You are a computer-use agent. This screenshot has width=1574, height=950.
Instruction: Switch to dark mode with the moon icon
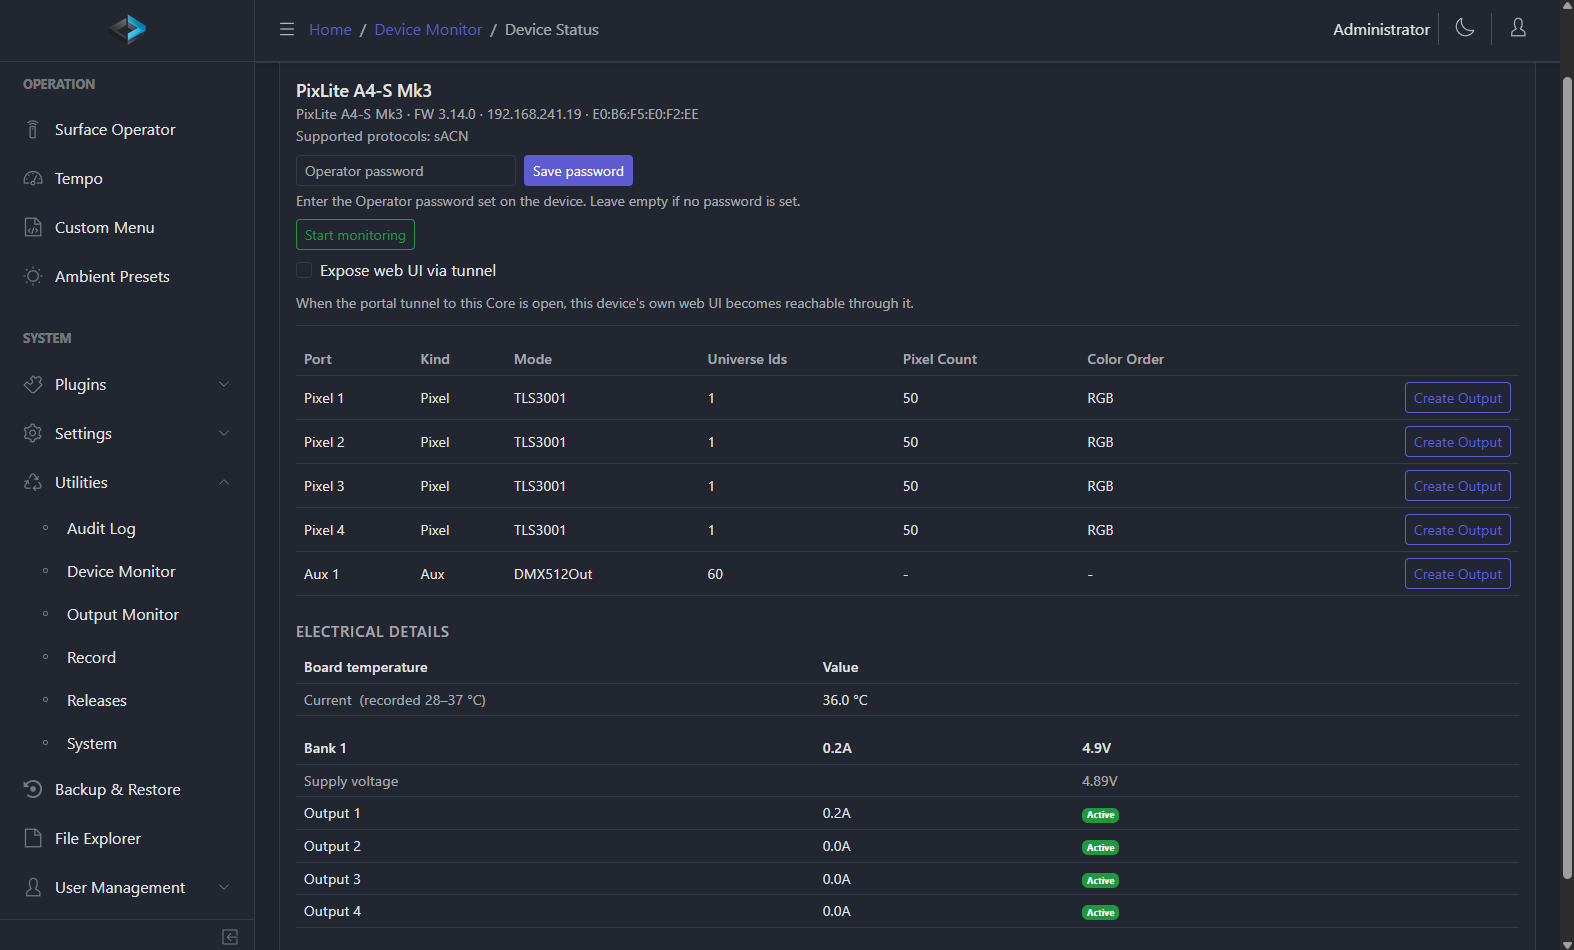tap(1465, 28)
